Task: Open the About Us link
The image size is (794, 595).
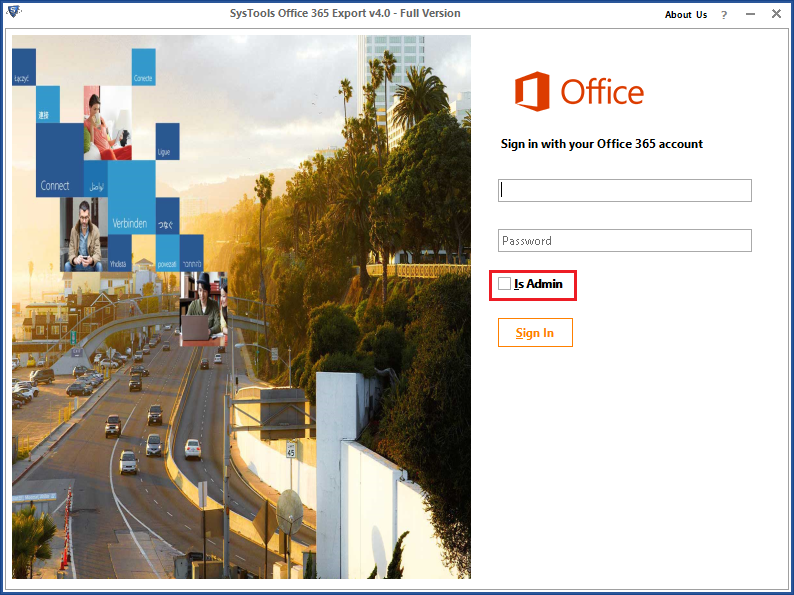Action: [x=686, y=15]
